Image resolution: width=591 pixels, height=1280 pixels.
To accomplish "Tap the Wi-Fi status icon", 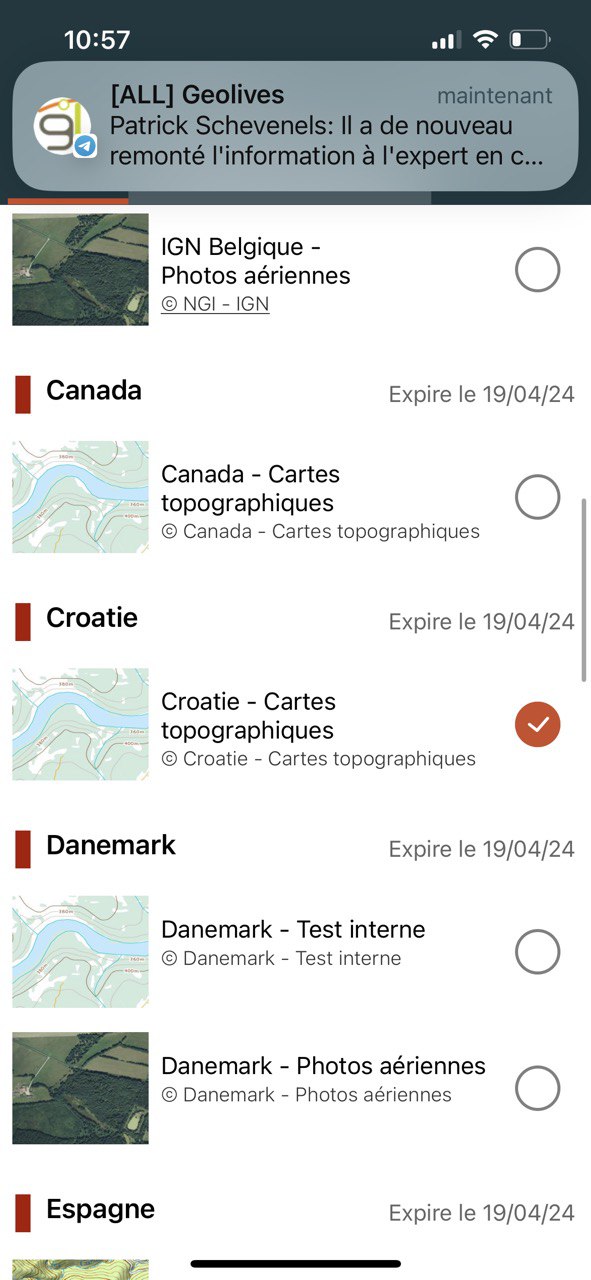I will 486,40.
